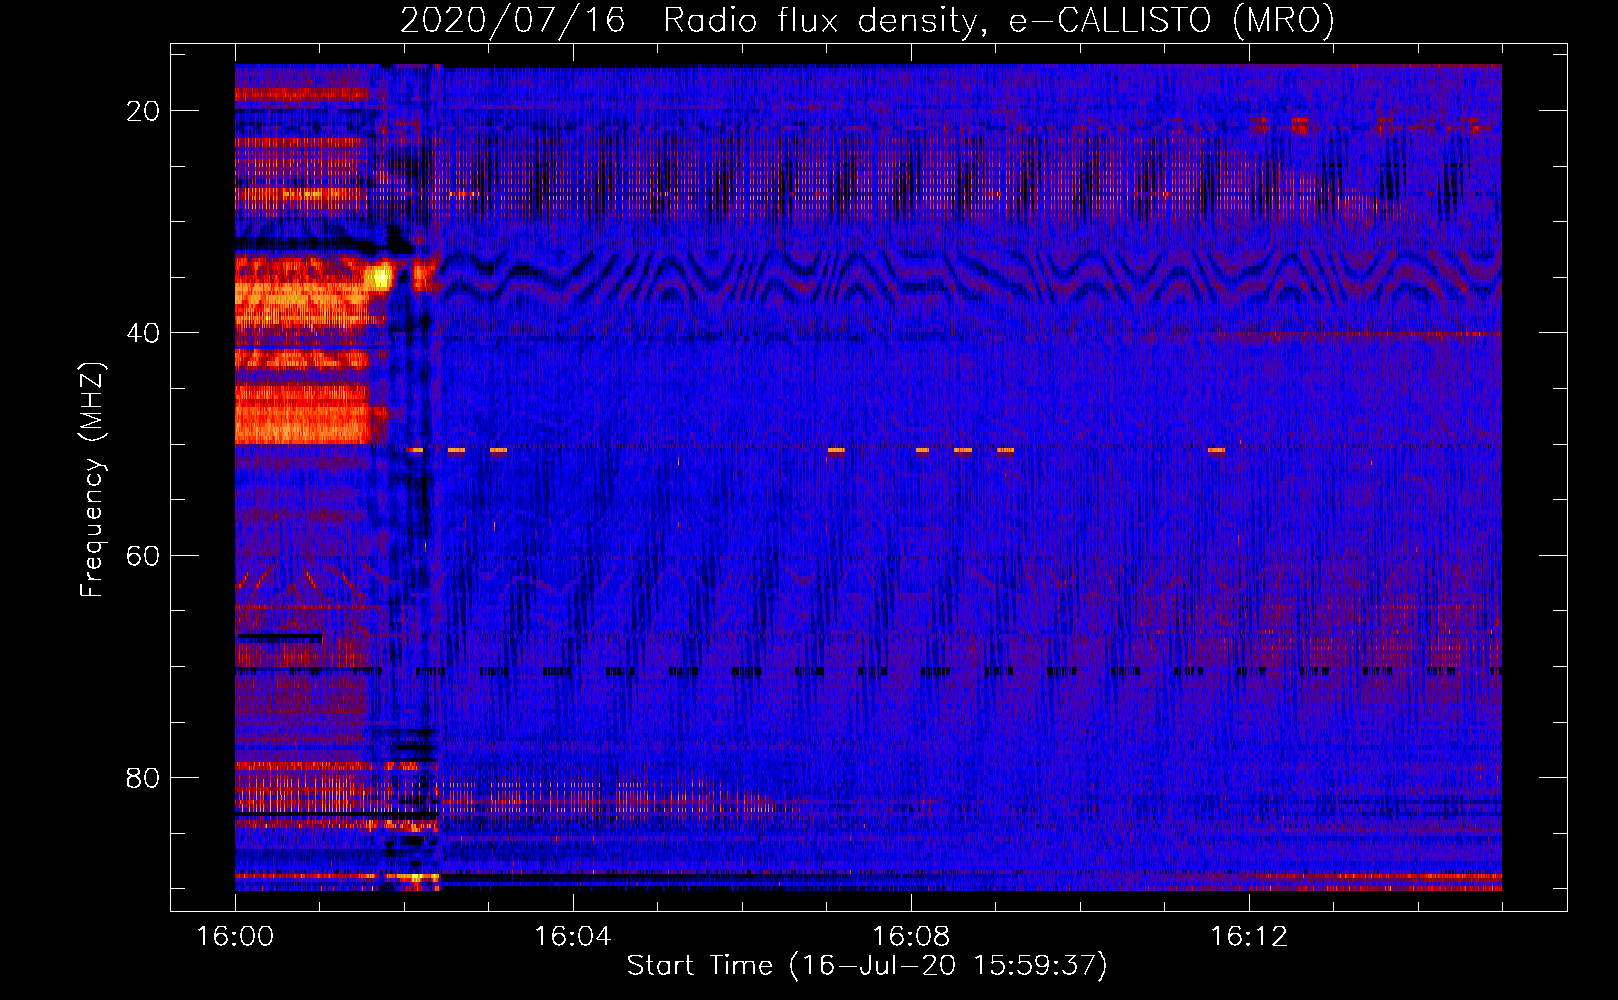Viewport: 1618px width, 1000px height.
Task: Click the '60' frequency tick label
Action: [x=143, y=555]
